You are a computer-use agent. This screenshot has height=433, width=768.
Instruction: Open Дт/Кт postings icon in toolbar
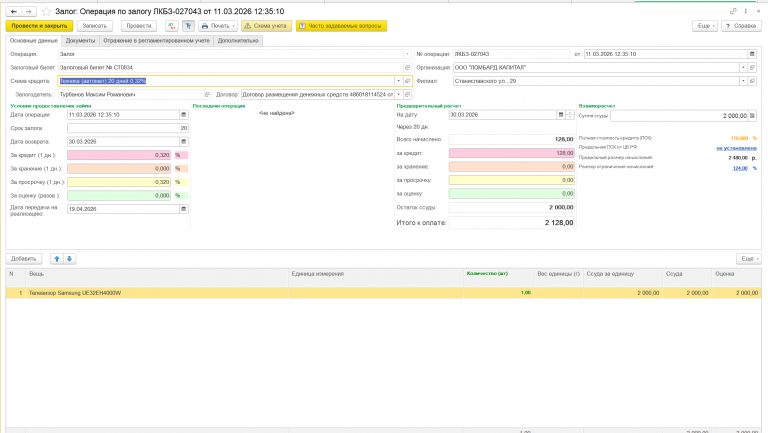(x=171, y=26)
